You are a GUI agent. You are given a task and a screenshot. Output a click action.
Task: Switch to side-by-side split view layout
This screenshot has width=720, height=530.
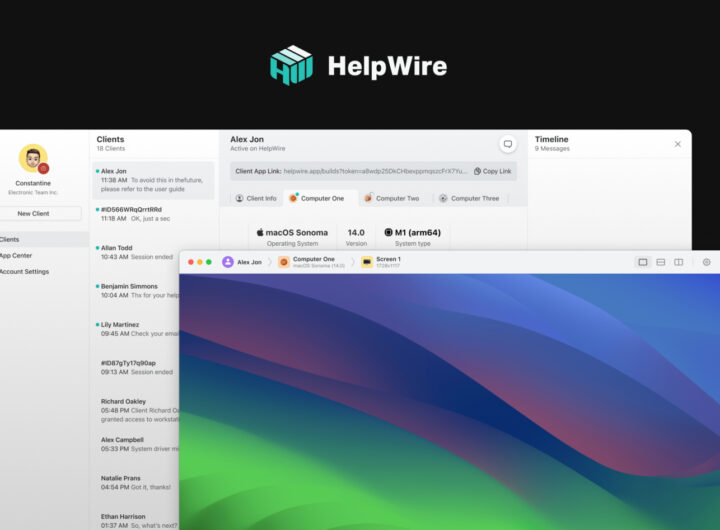tap(678, 262)
